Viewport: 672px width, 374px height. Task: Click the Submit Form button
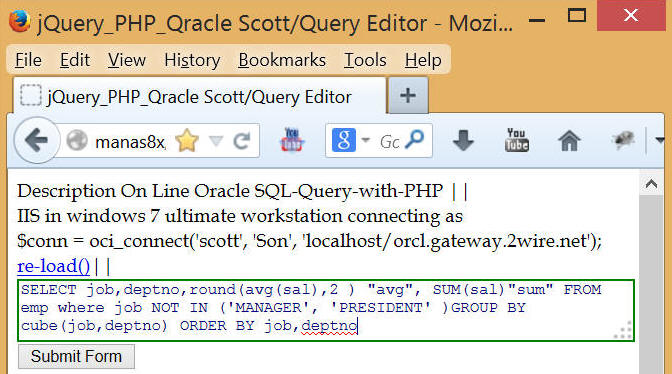click(x=76, y=356)
